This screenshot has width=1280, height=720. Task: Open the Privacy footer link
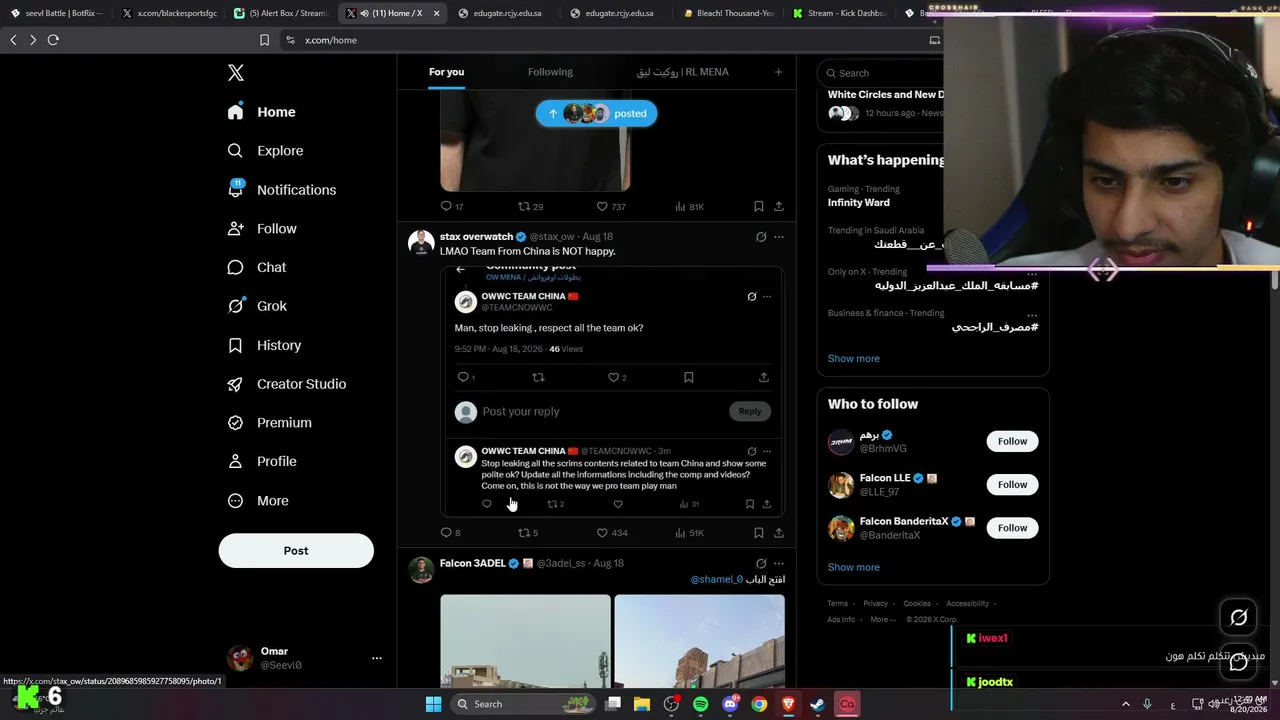tap(875, 604)
